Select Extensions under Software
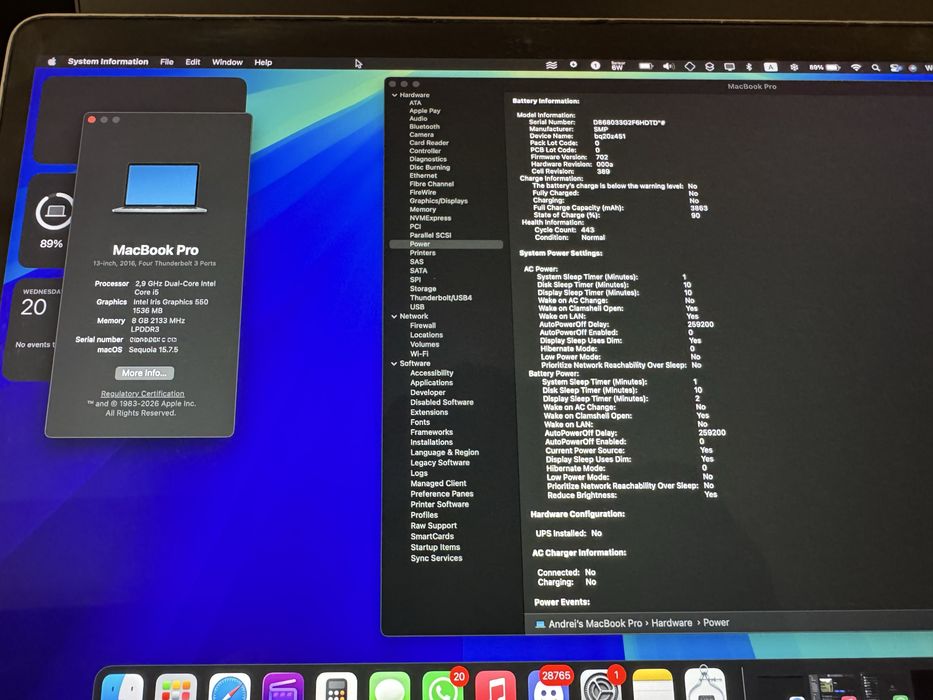The height and width of the screenshot is (700, 933). pos(429,412)
